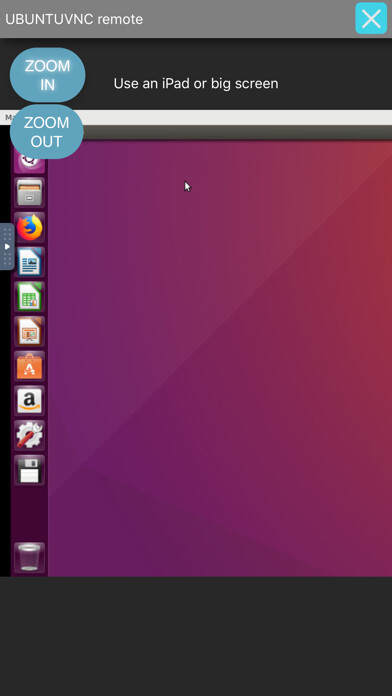The width and height of the screenshot is (392, 696).
Task: Open the floppy disk drive icon
Action: click(29, 470)
